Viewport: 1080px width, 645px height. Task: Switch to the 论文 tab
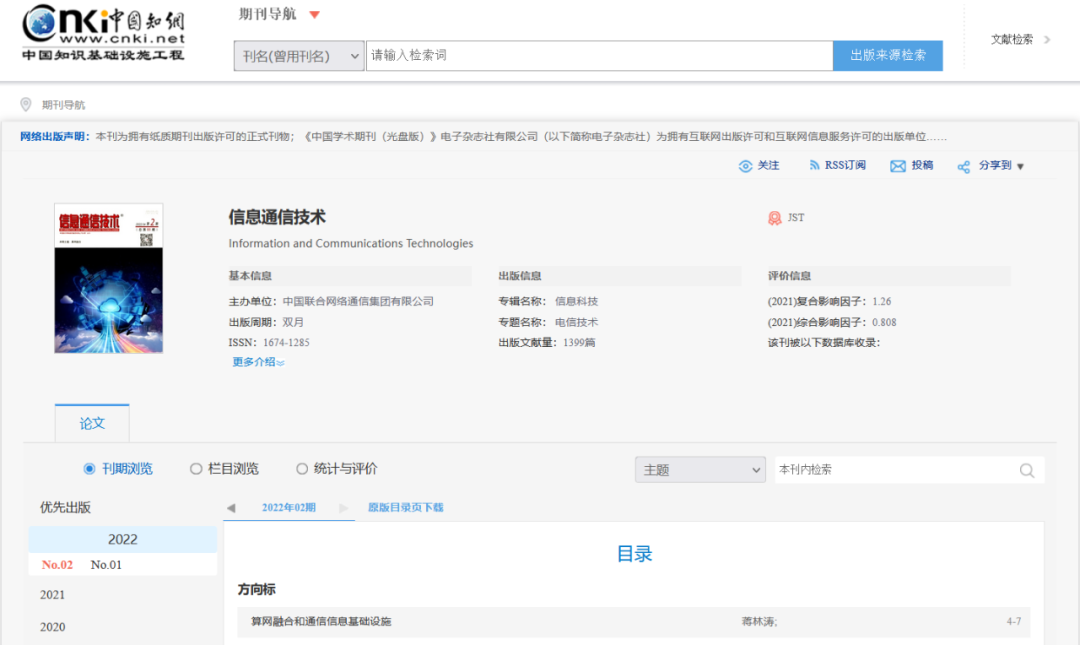click(92, 423)
